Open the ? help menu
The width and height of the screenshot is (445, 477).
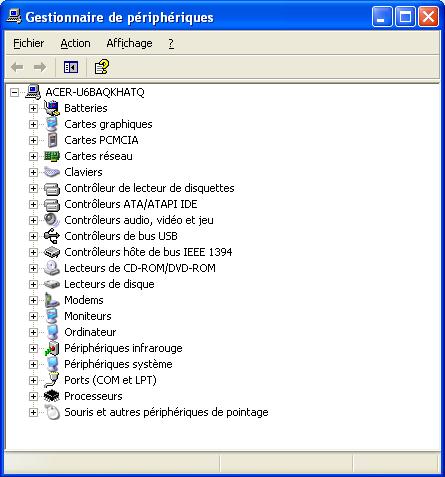click(171, 43)
